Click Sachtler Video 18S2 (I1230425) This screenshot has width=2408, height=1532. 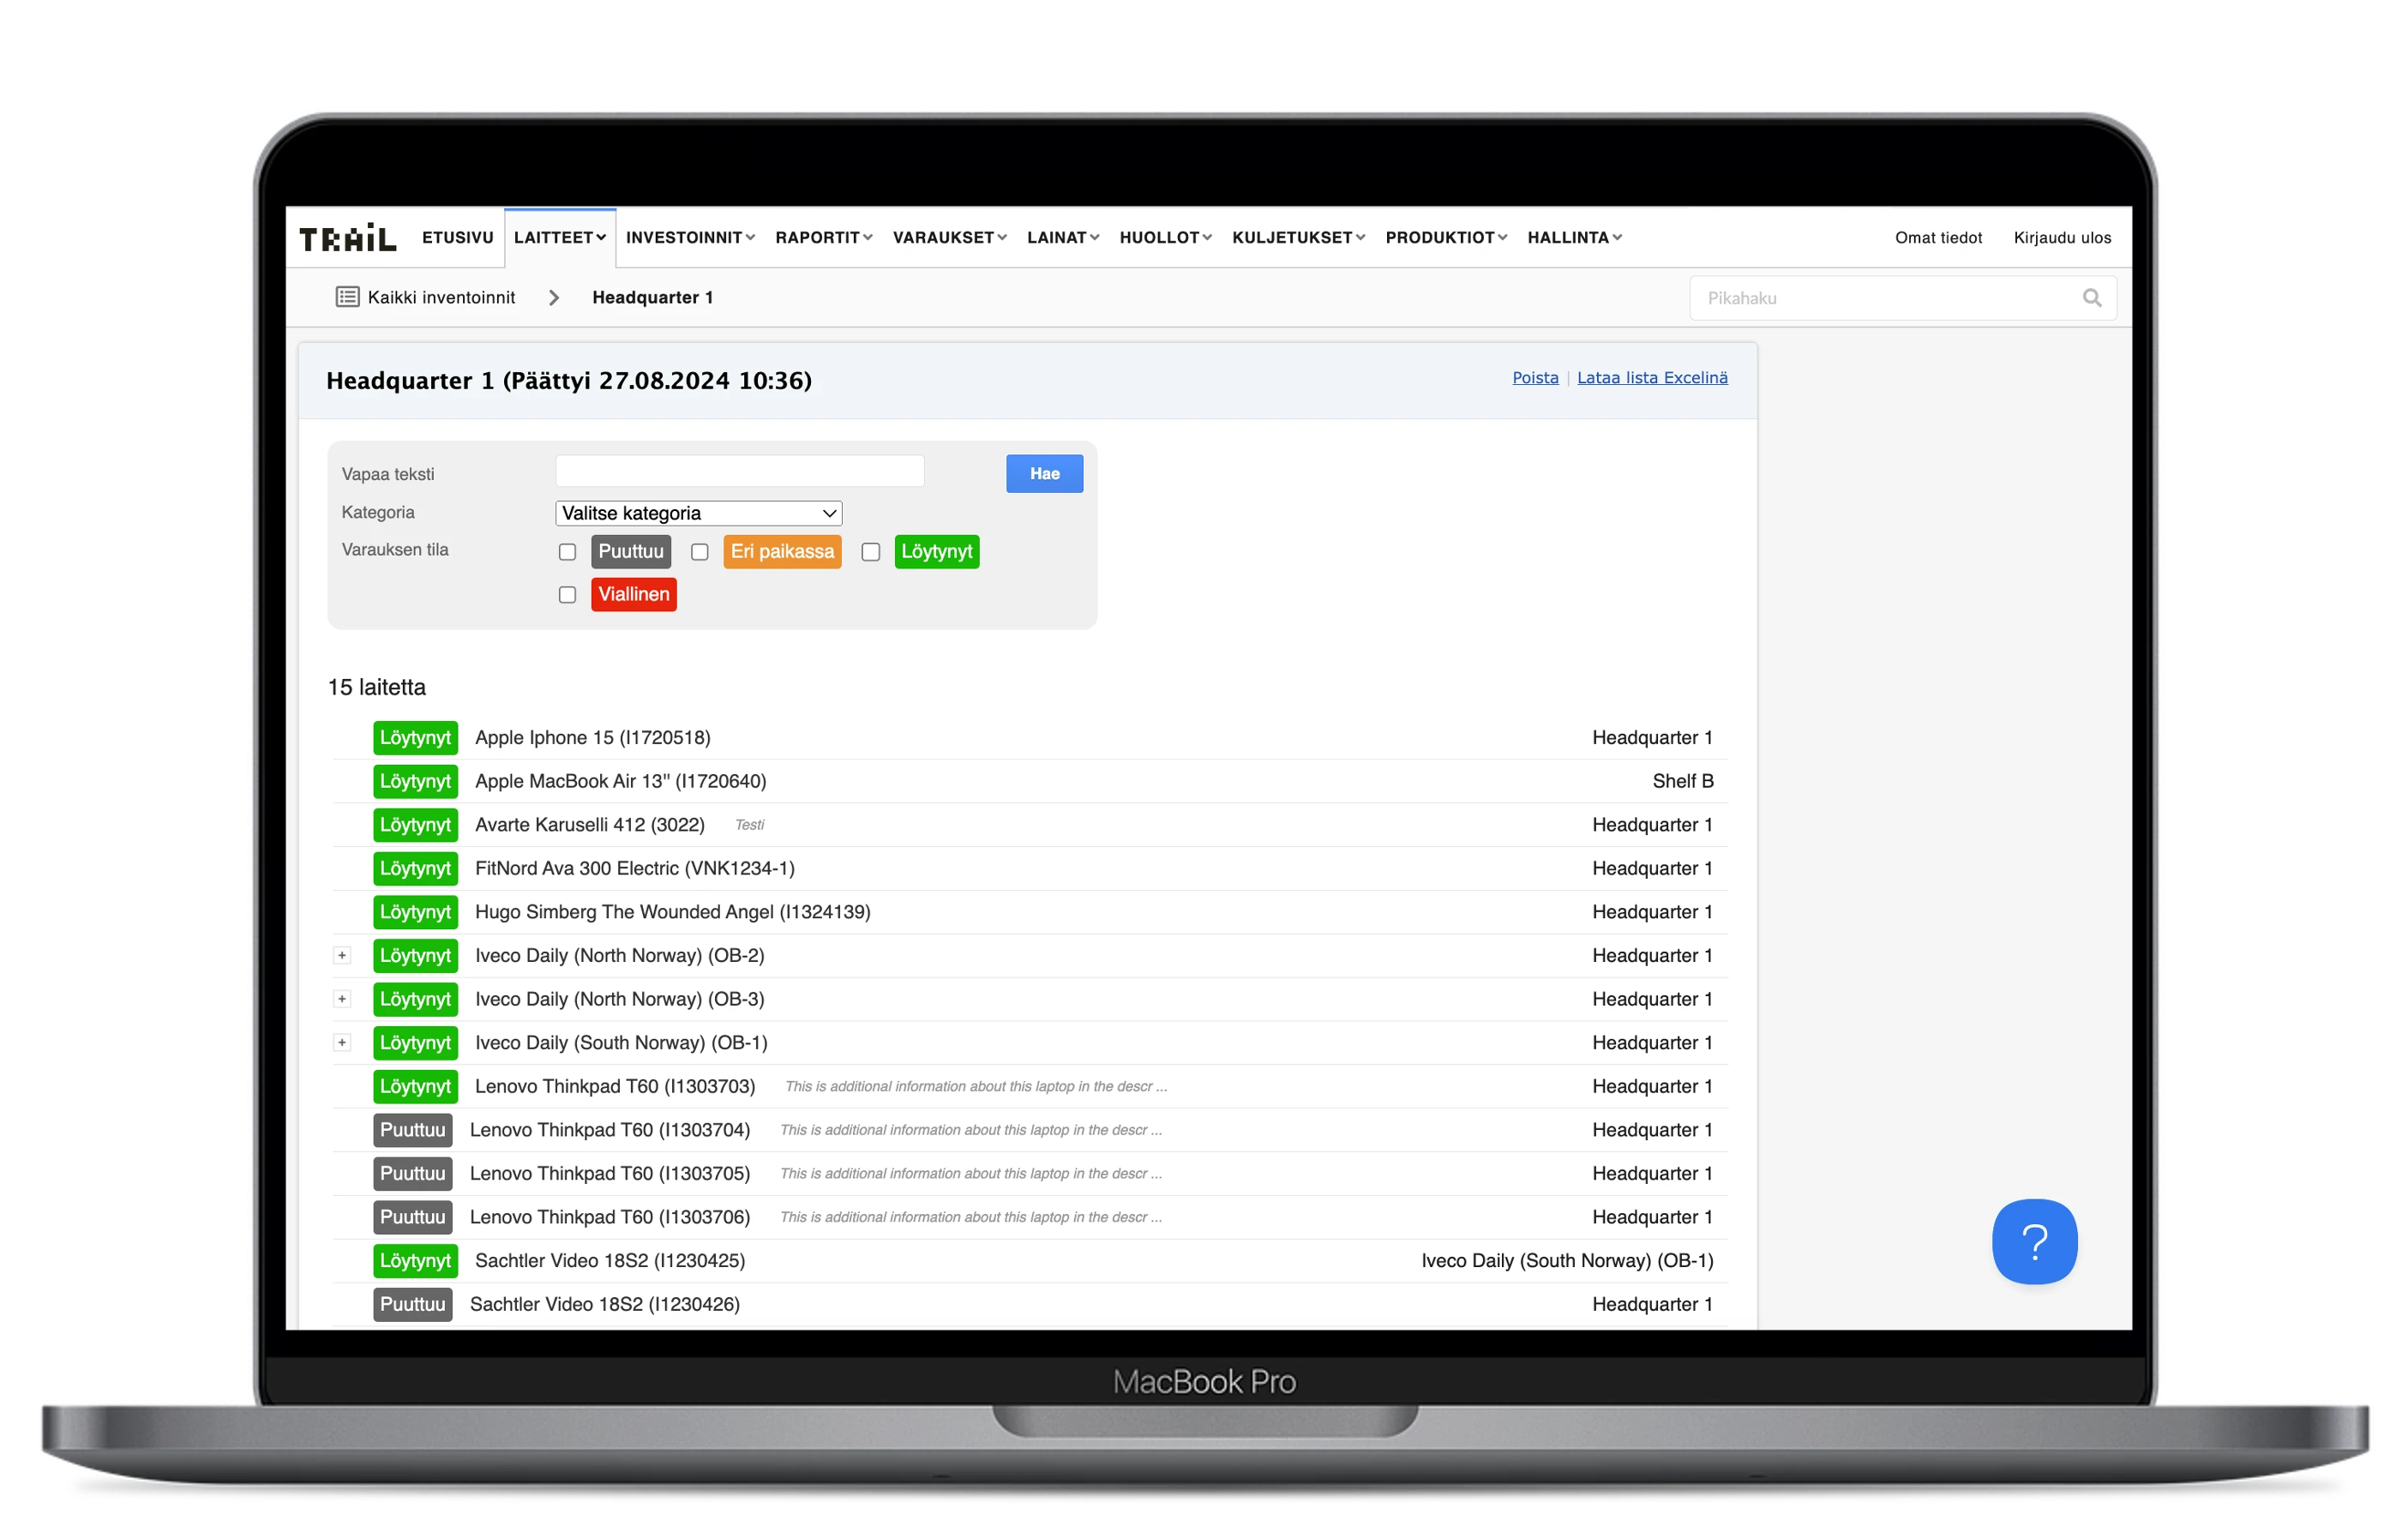point(609,1261)
